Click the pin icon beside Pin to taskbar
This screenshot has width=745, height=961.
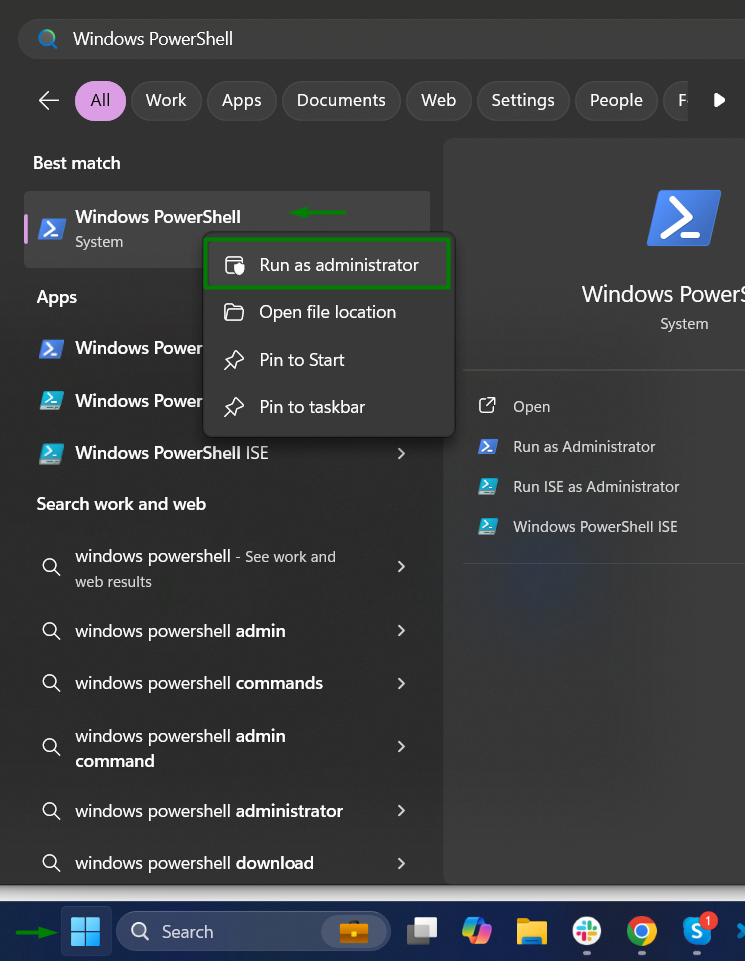pos(233,407)
